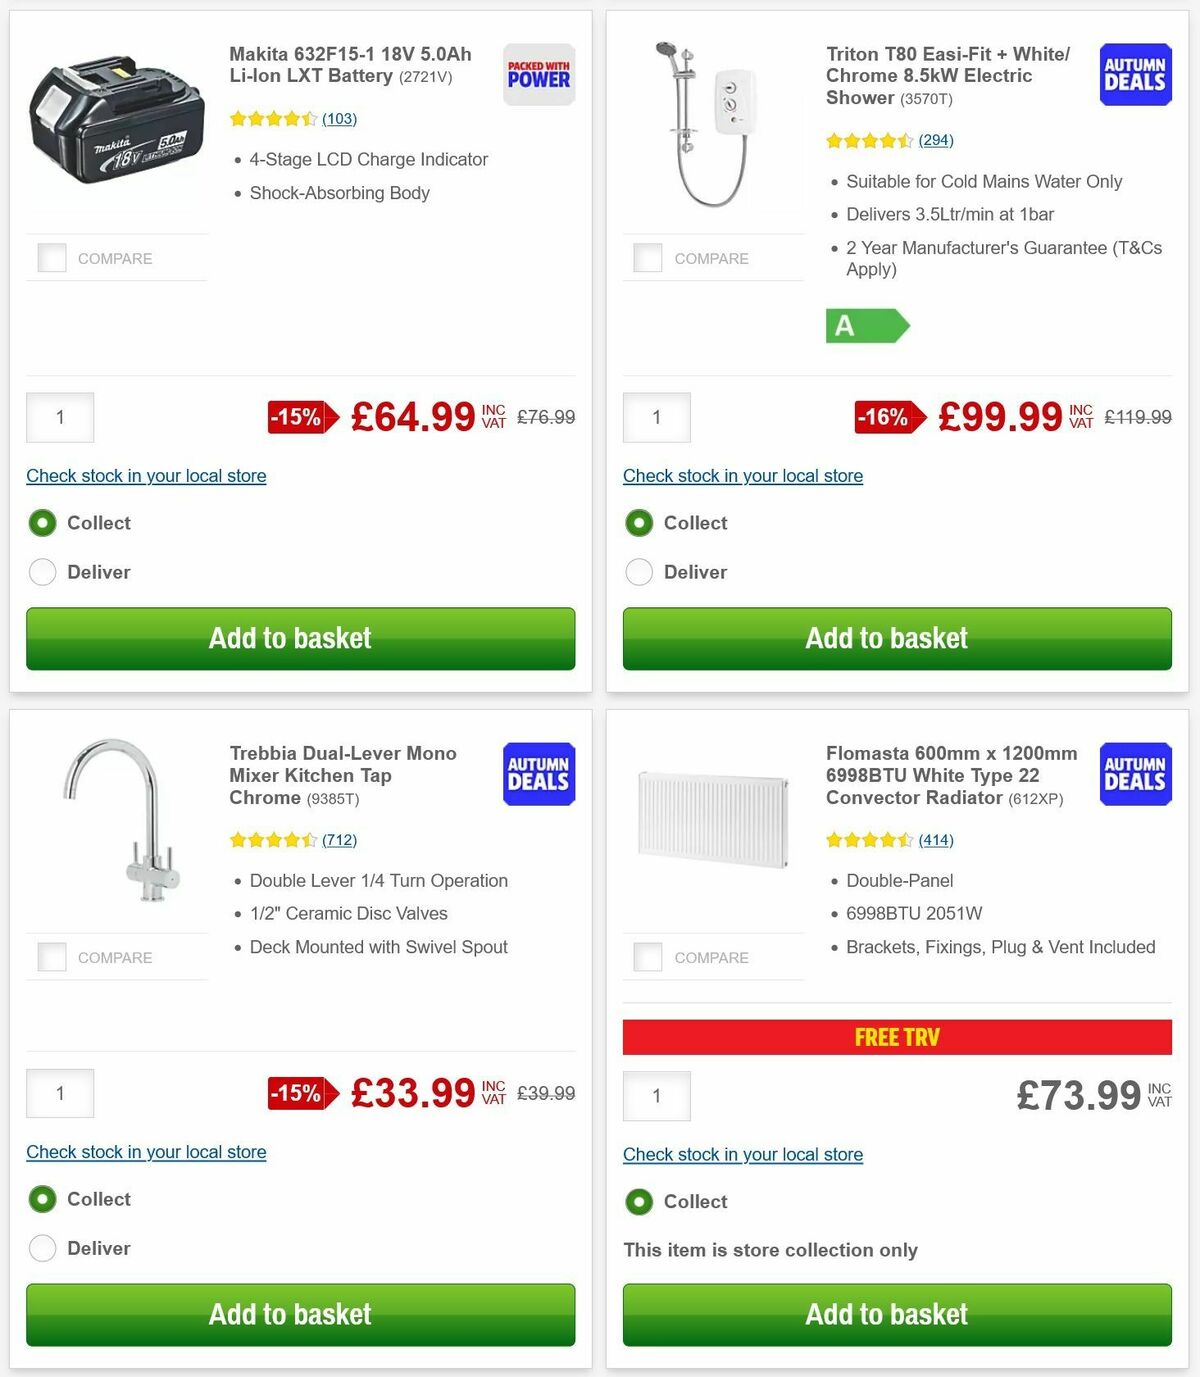Check Compare for the Flomasta radiator
This screenshot has width=1200, height=1377.
click(648, 957)
